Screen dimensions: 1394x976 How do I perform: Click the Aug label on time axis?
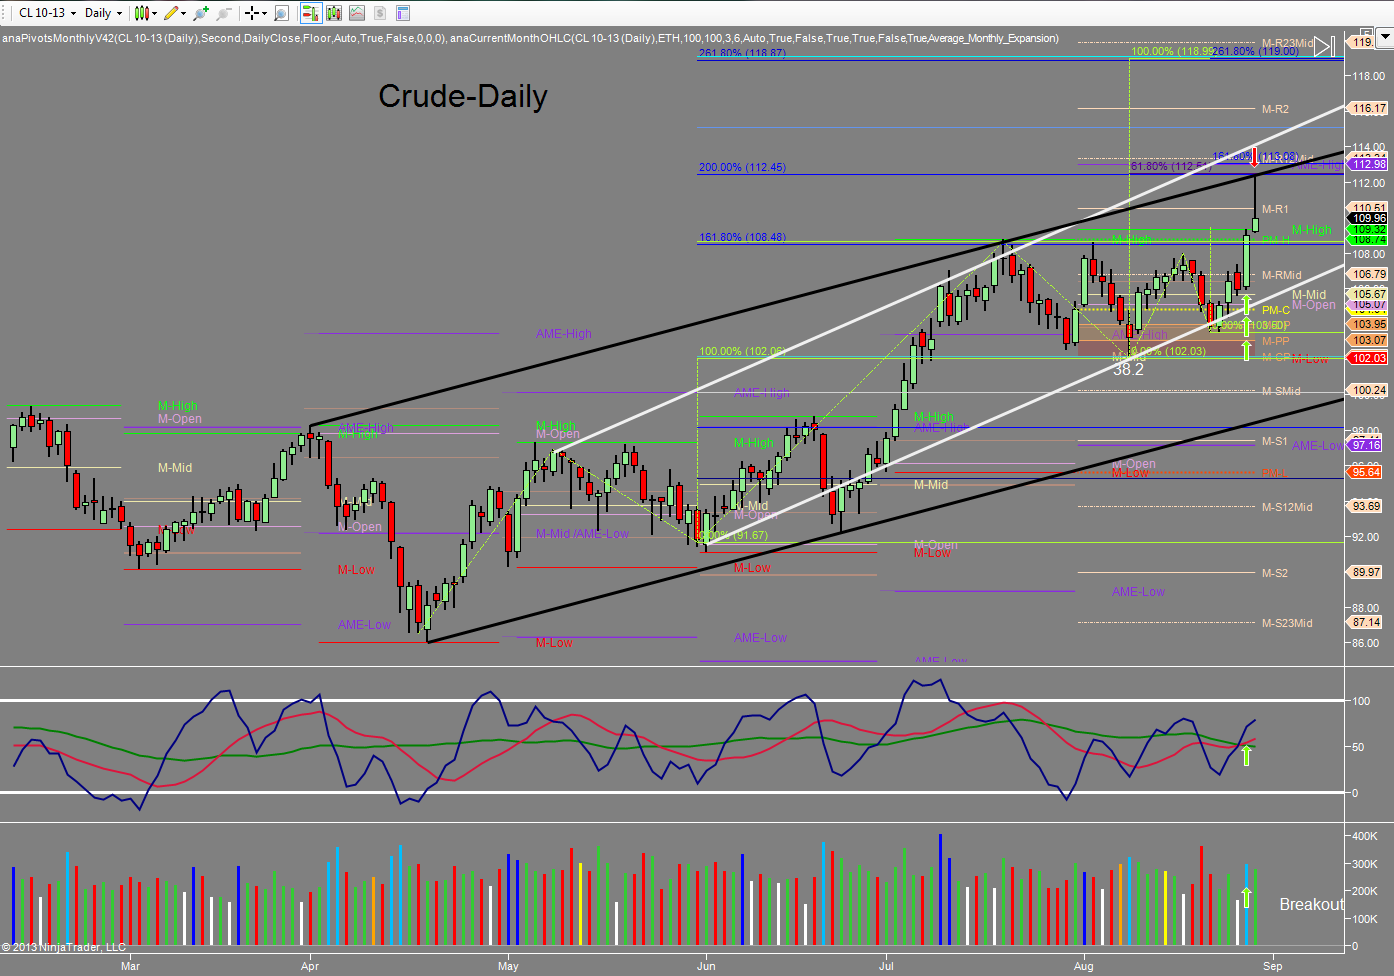pos(1084,966)
